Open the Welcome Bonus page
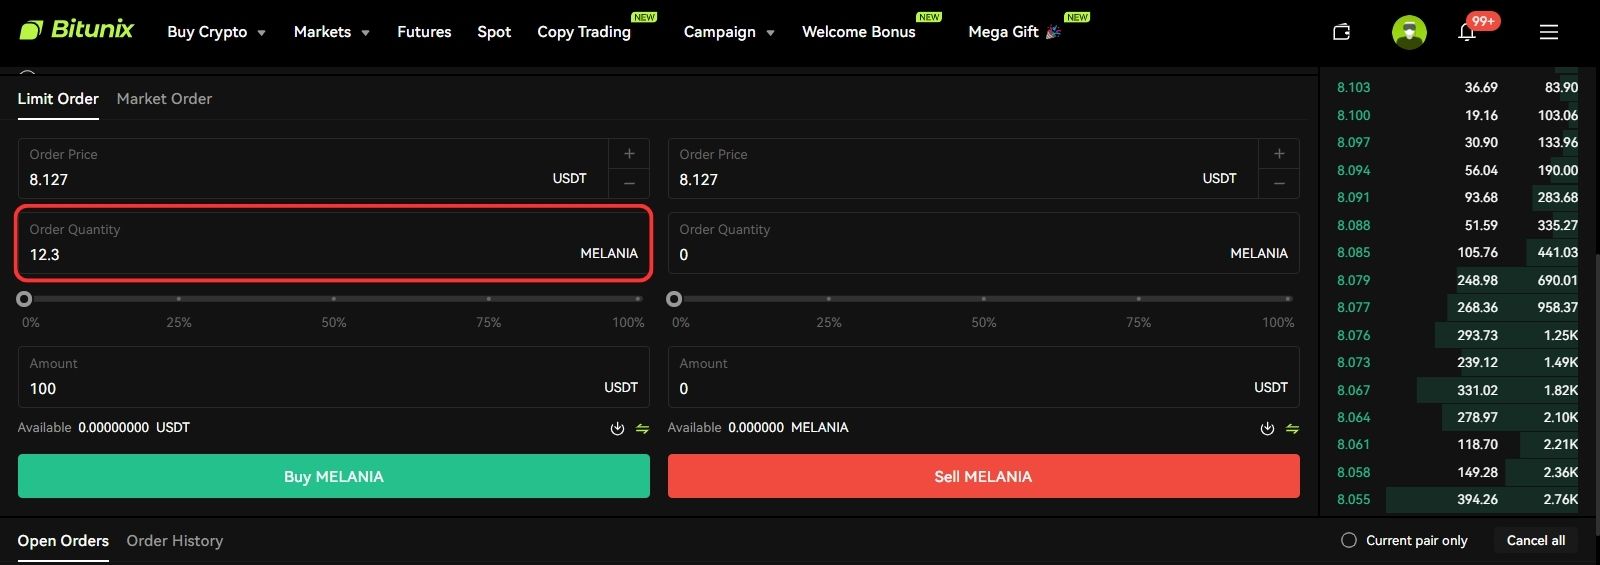Image resolution: width=1600 pixels, height=565 pixels. [859, 32]
